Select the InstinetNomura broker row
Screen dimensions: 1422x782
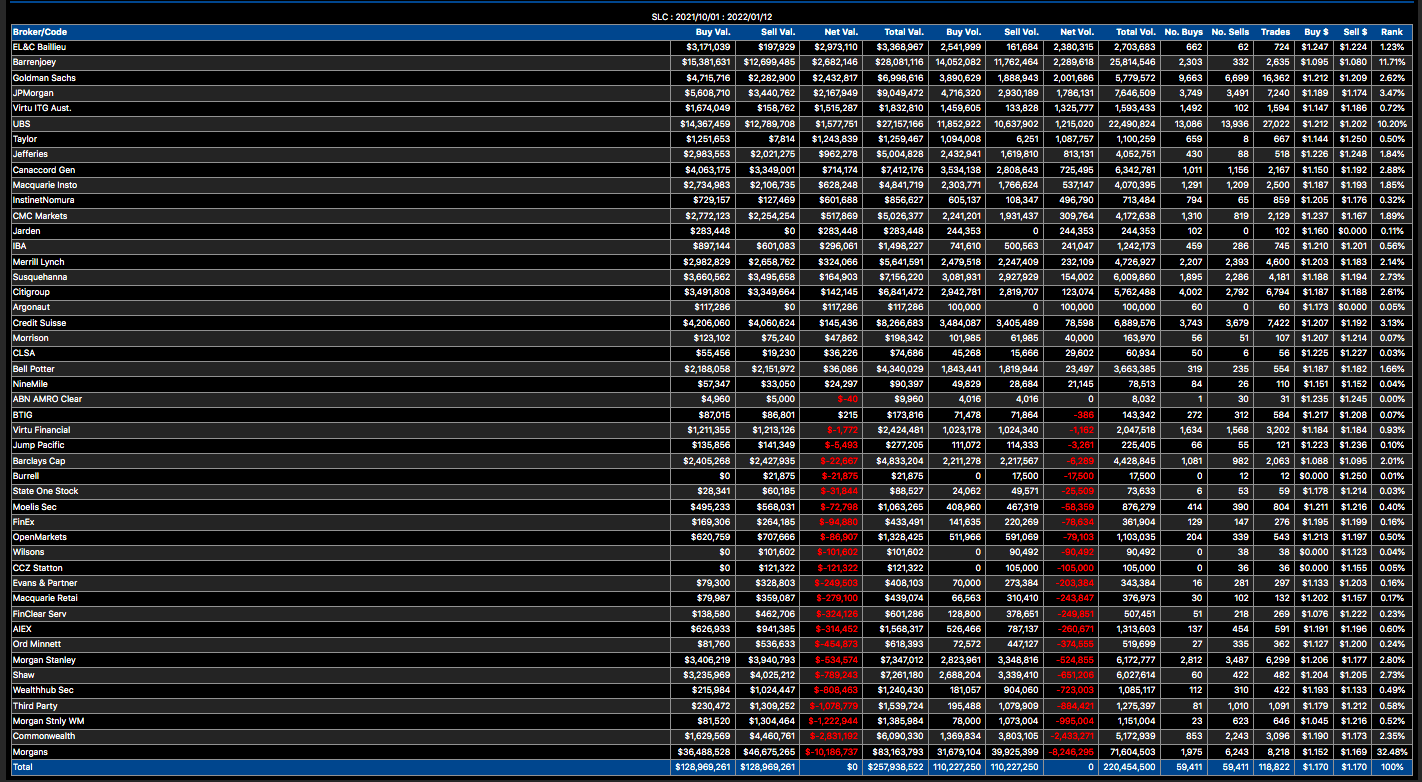(709, 200)
